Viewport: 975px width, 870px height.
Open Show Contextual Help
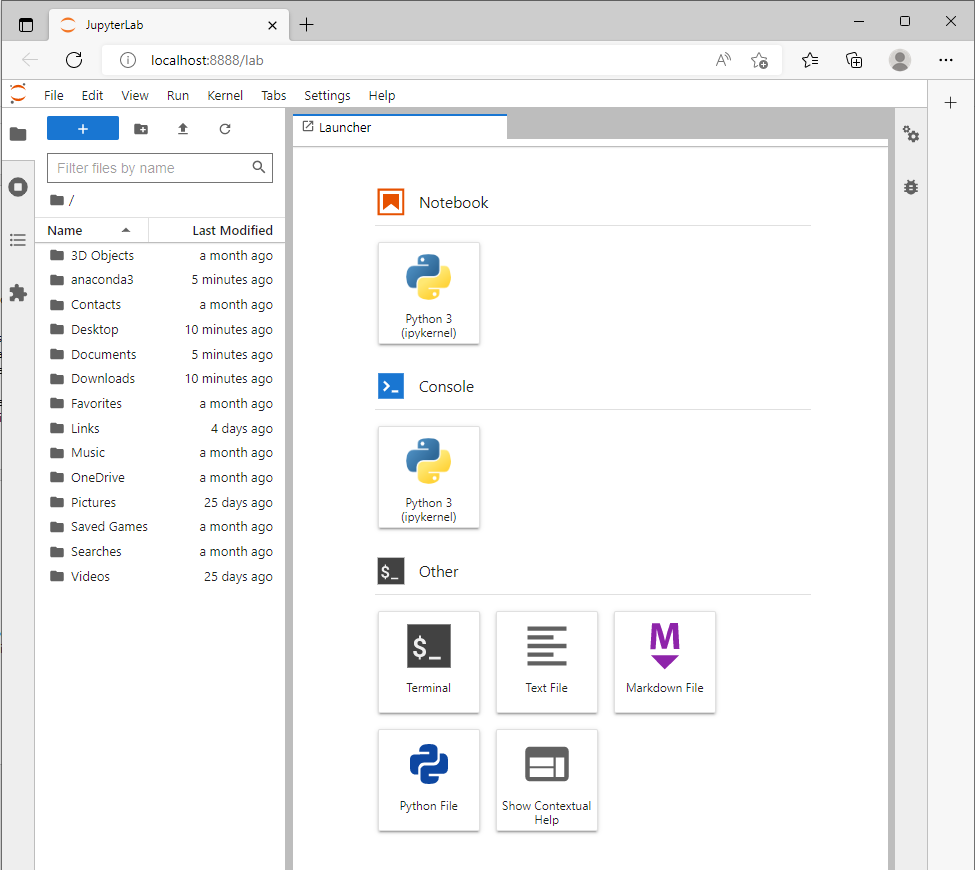pyautogui.click(x=547, y=780)
